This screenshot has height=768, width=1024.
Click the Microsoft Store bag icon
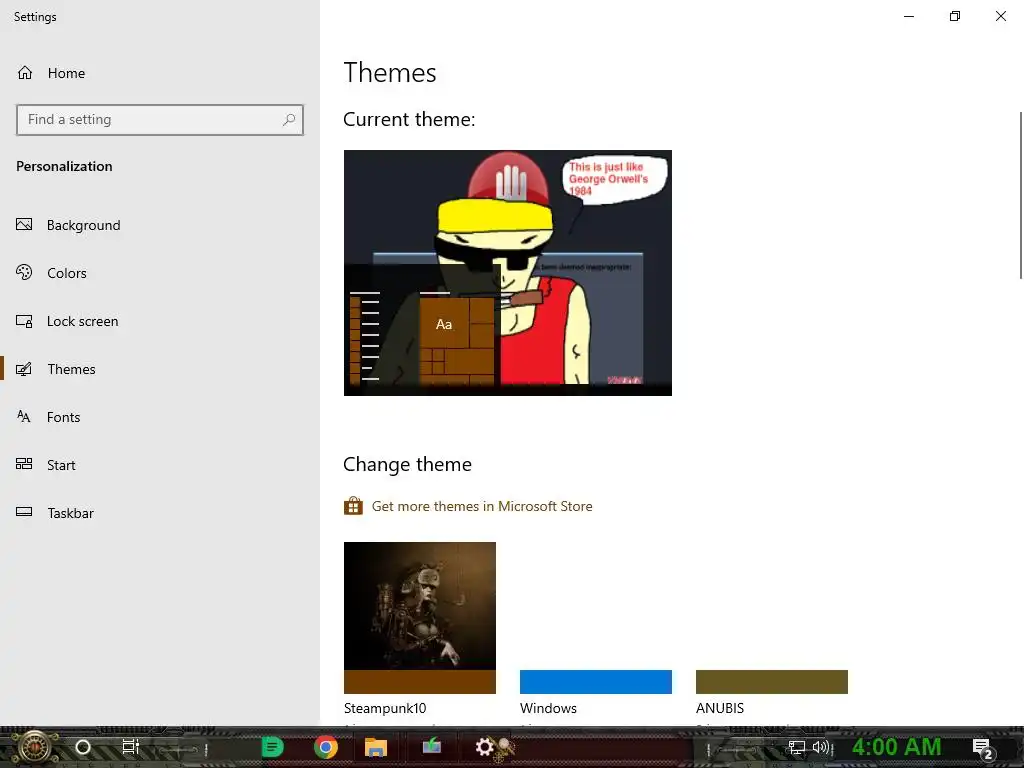[x=353, y=506]
